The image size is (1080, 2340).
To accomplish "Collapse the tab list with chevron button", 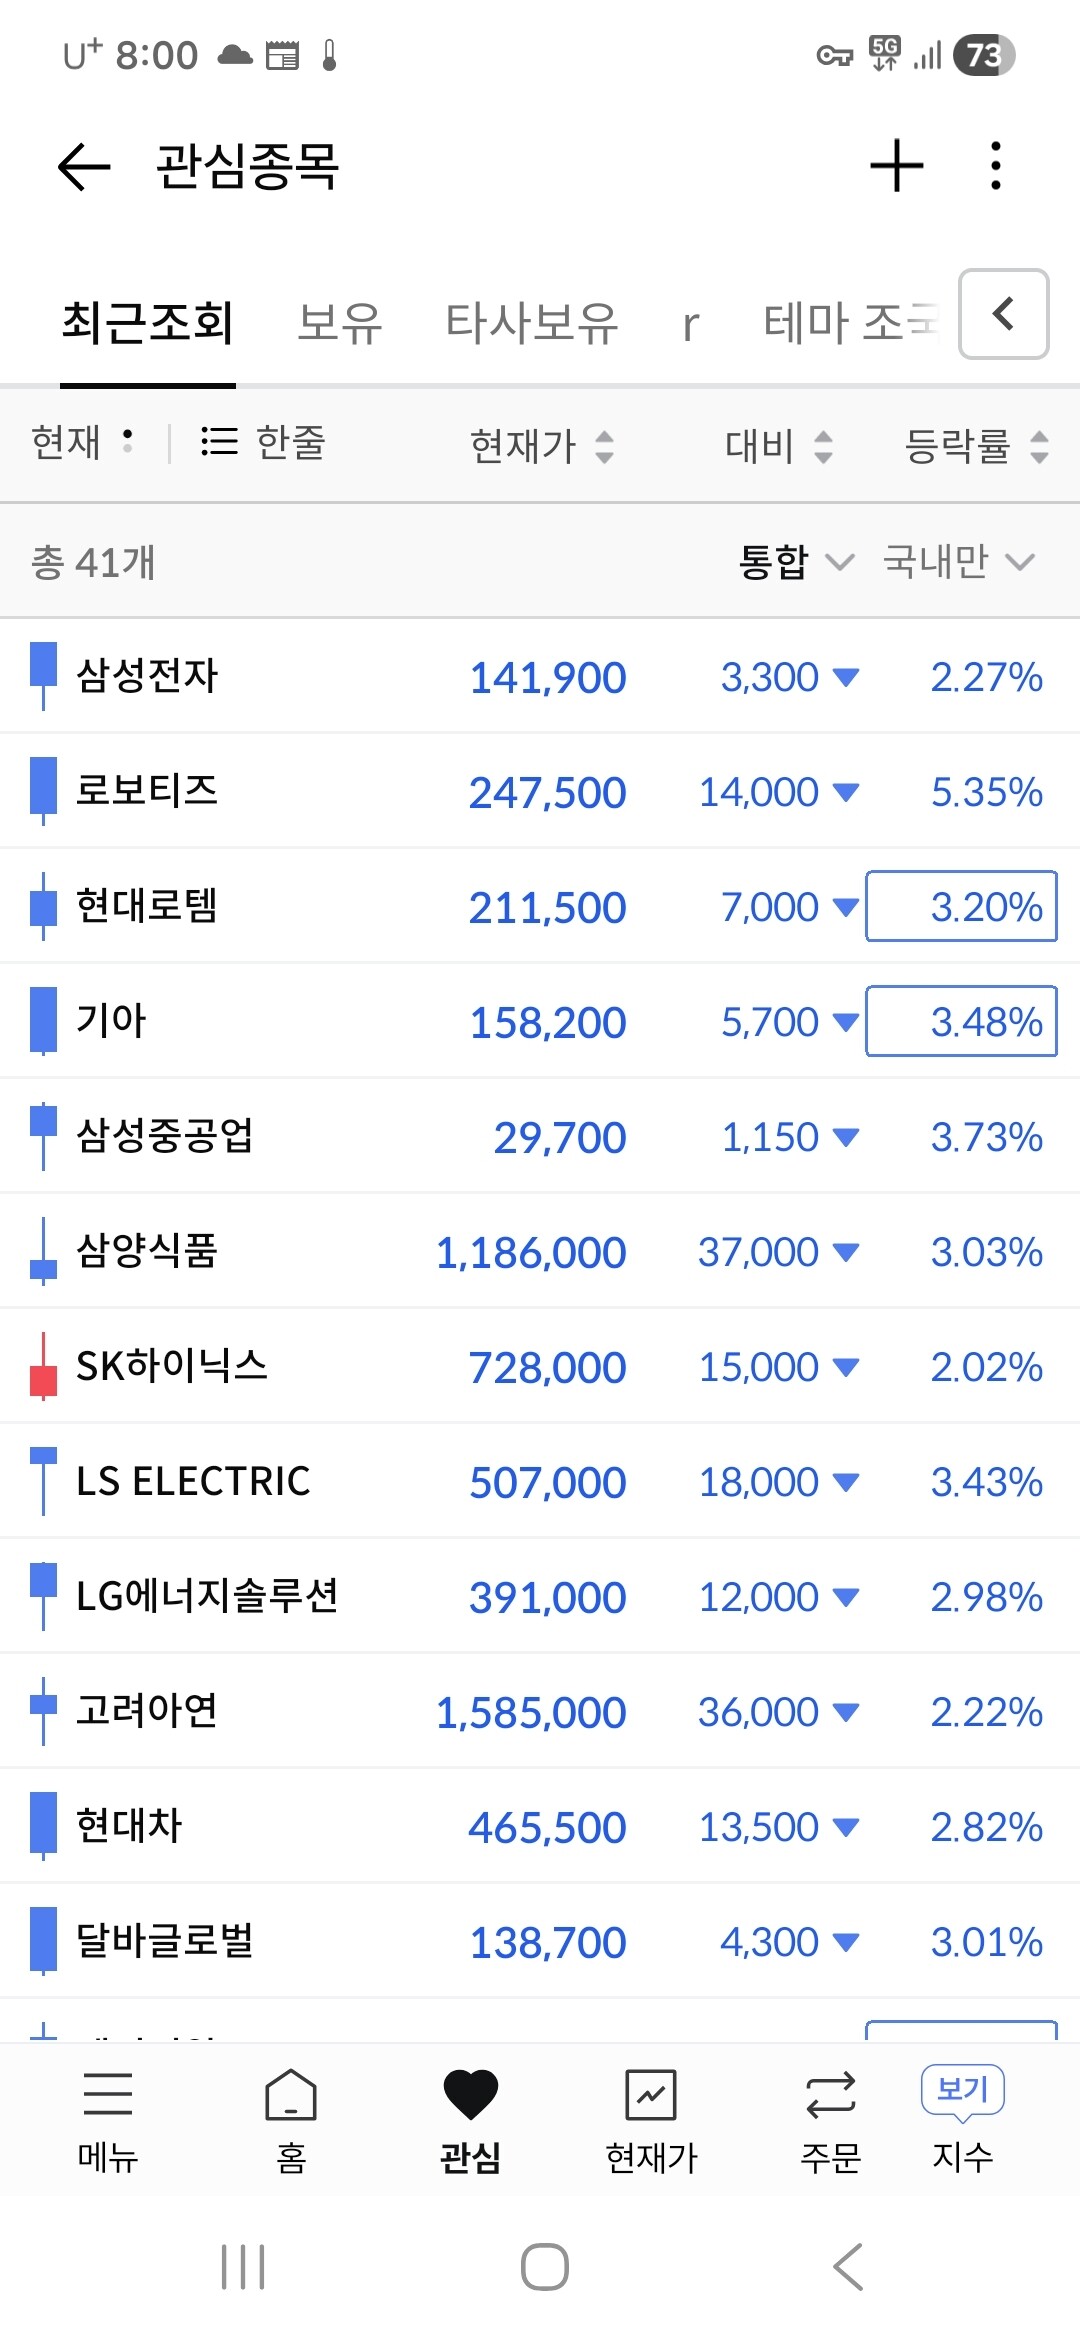I will [1004, 314].
